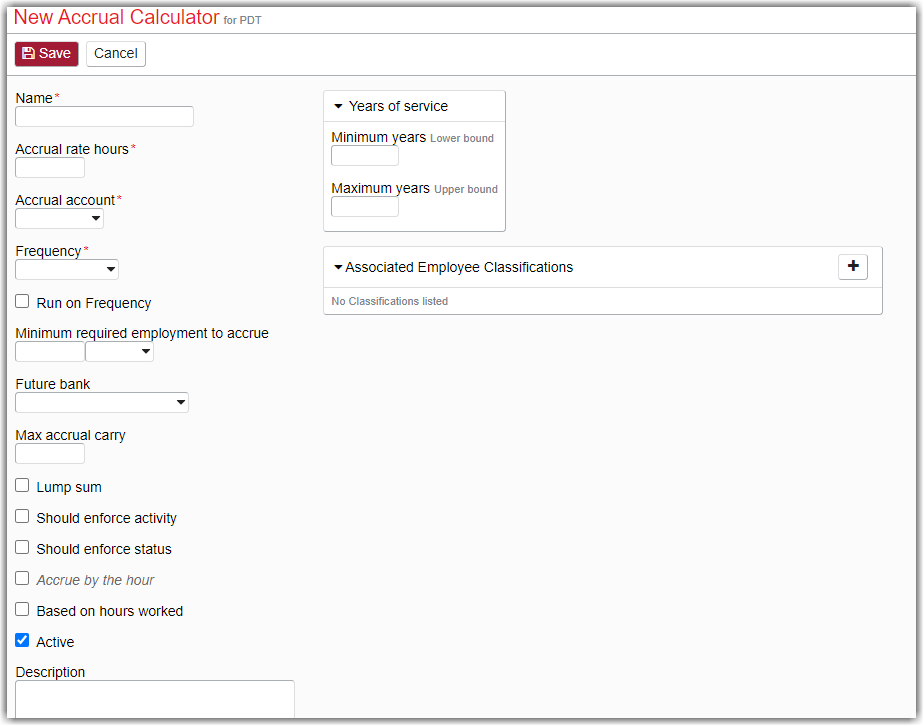
Task: Collapse Associated Employee Classifications panel
Action: click(338, 268)
